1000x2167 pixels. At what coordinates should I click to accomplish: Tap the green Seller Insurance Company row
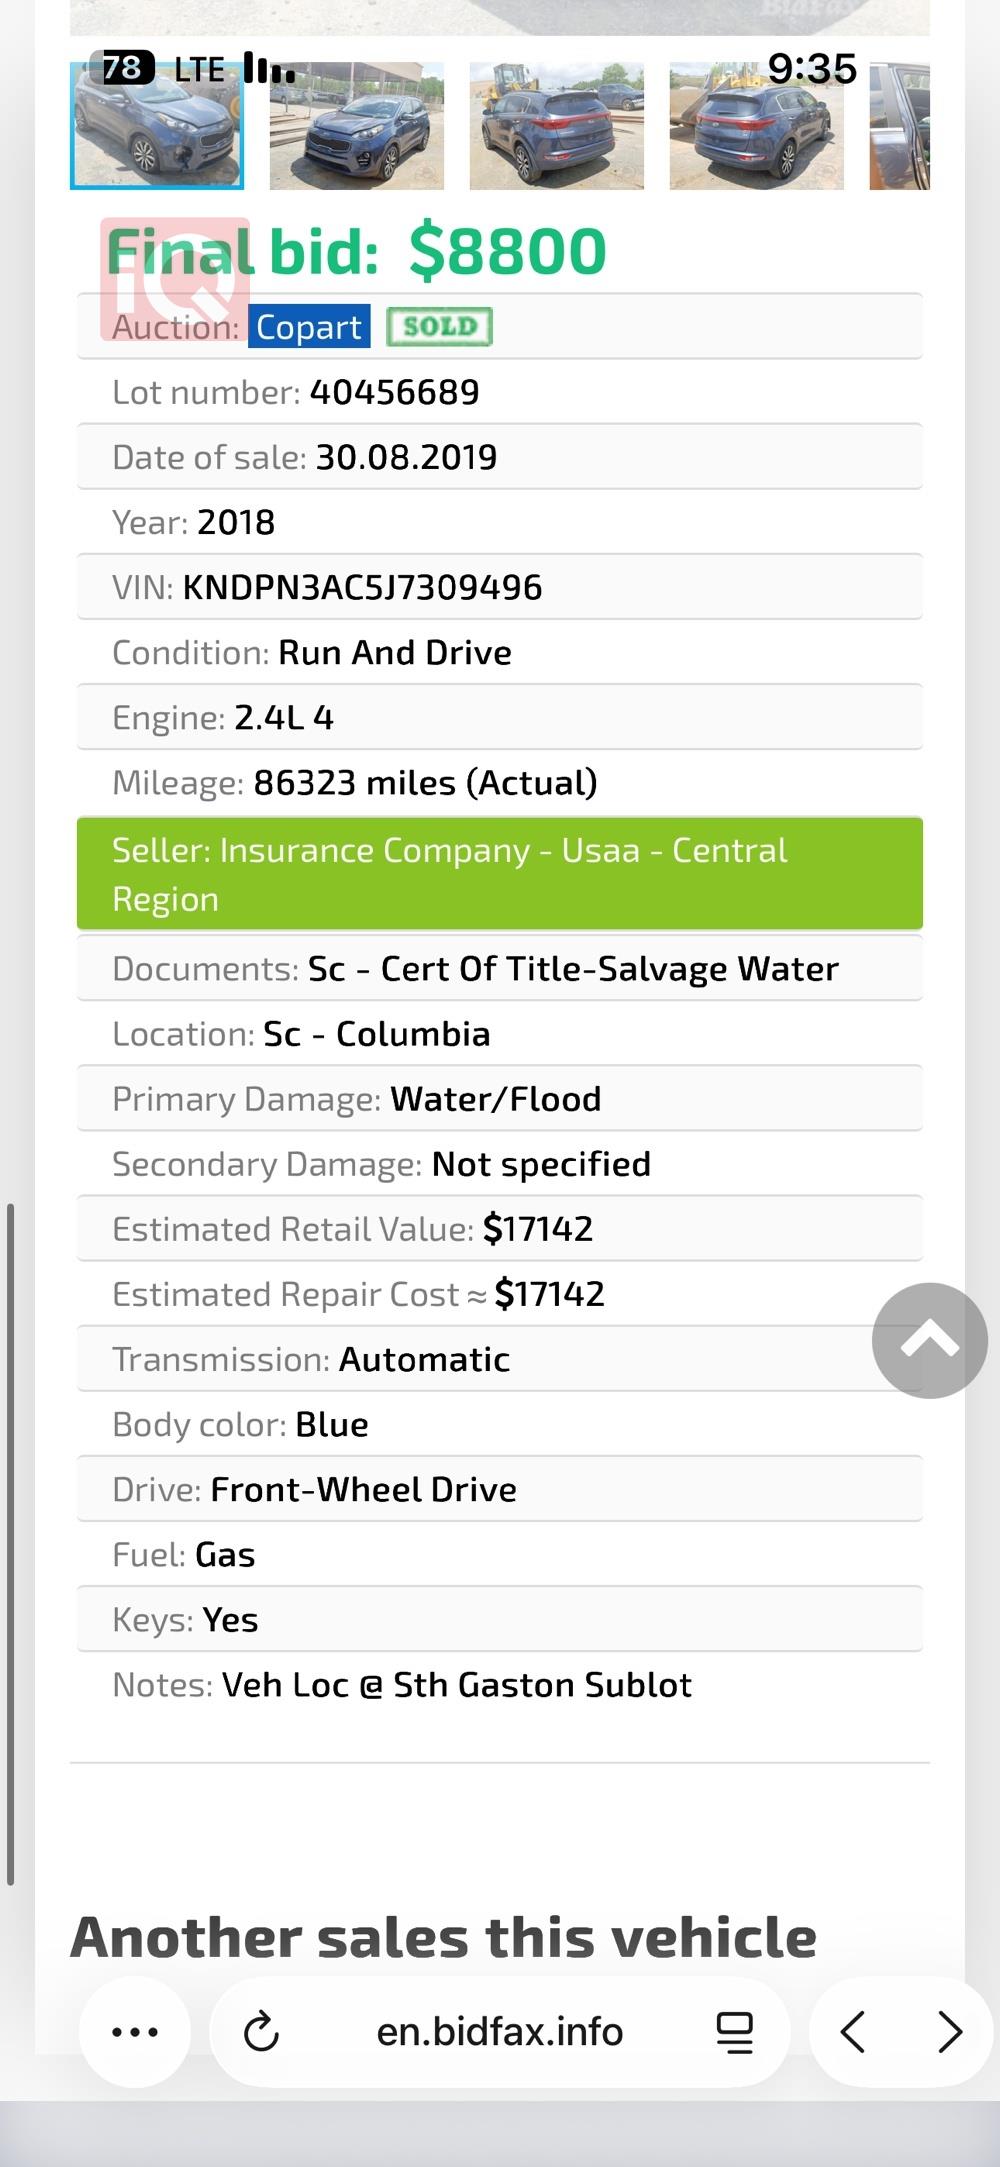click(499, 874)
